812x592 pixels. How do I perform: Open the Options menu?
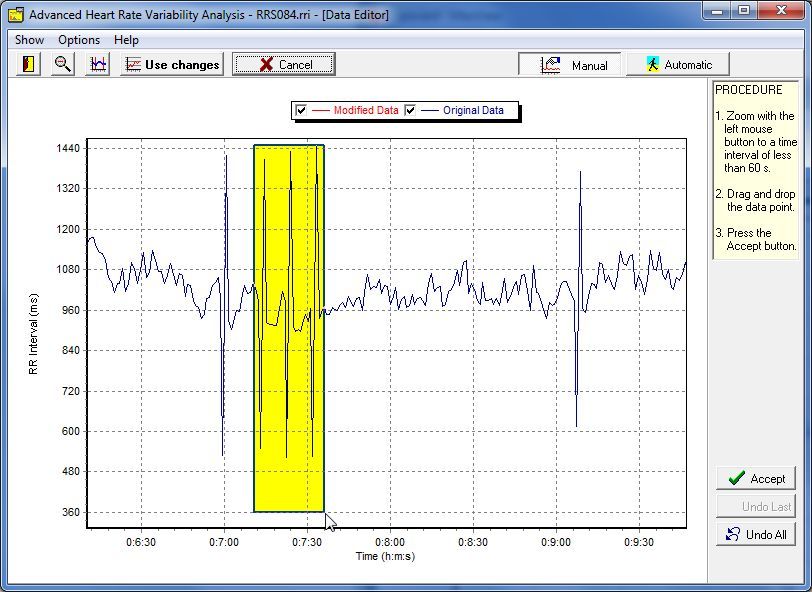click(x=79, y=40)
